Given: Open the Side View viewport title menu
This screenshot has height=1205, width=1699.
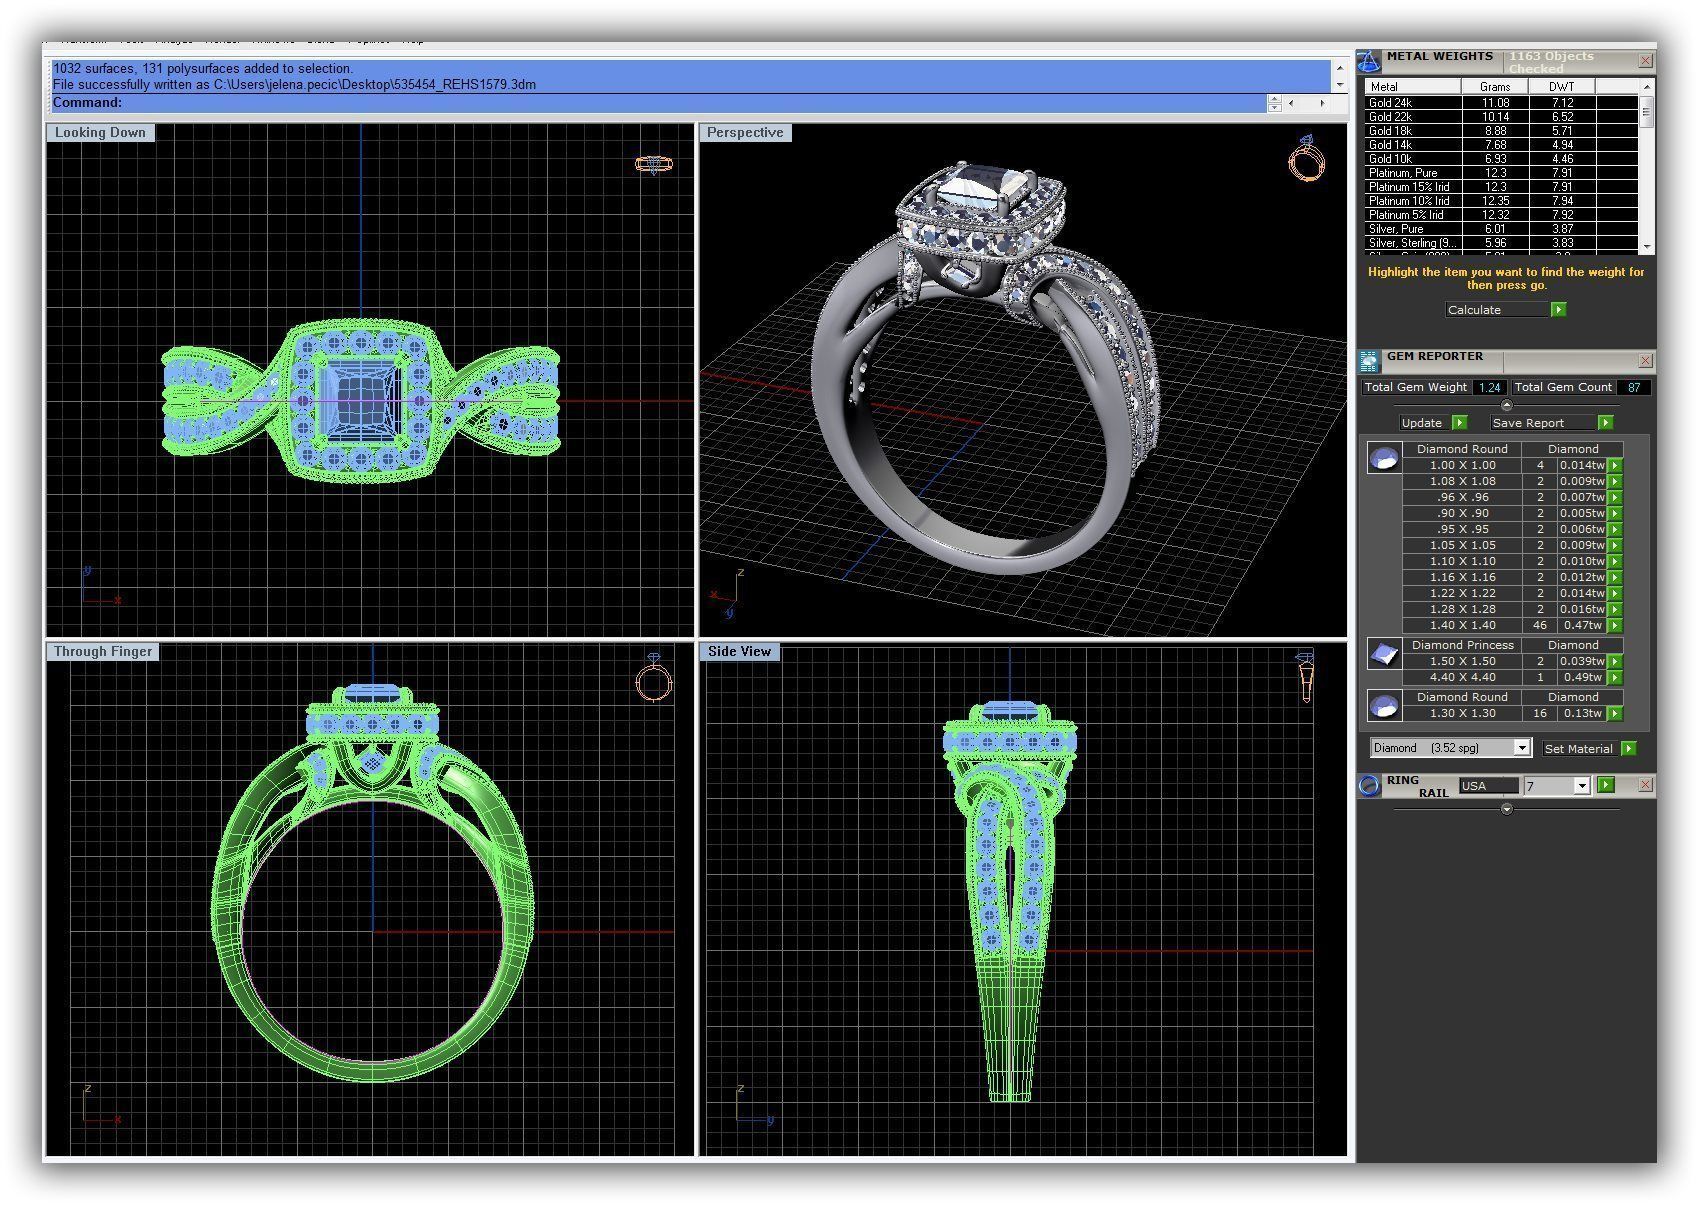Looking at the screenshot, I should point(739,652).
